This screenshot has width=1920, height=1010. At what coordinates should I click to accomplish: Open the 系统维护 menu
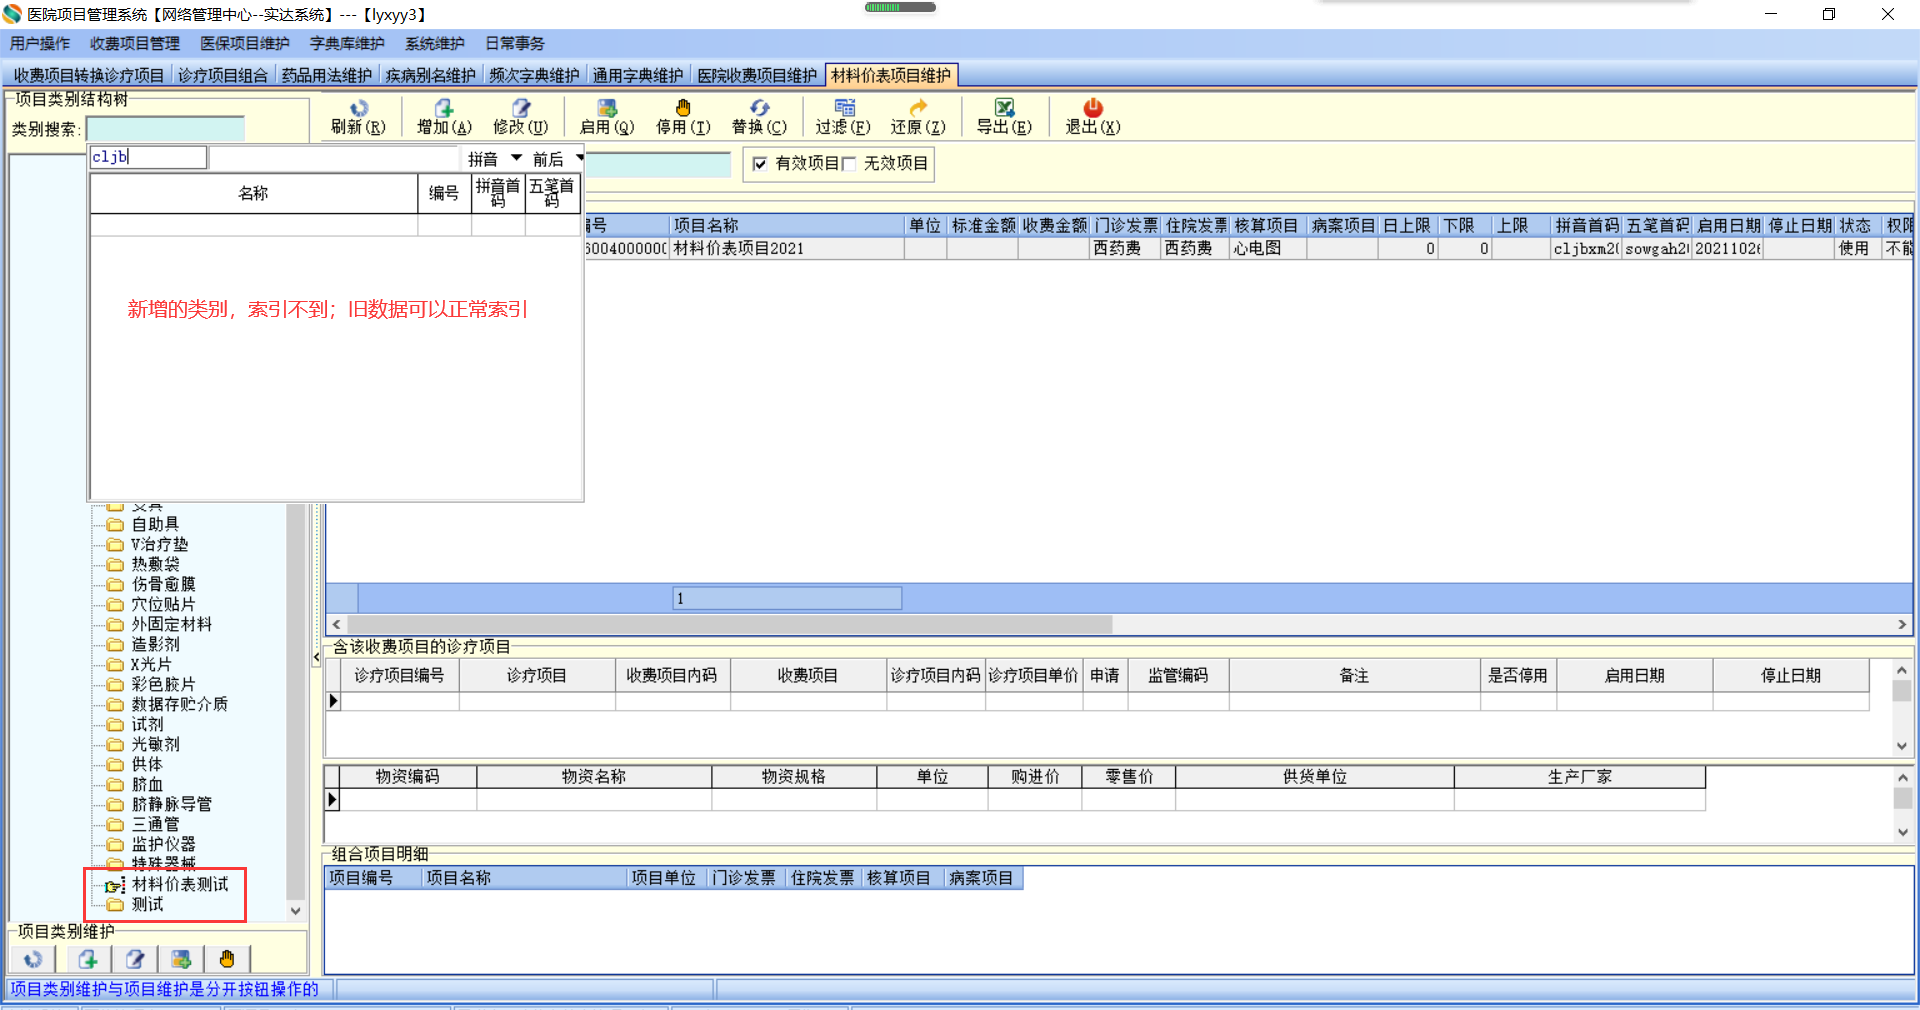(x=435, y=43)
